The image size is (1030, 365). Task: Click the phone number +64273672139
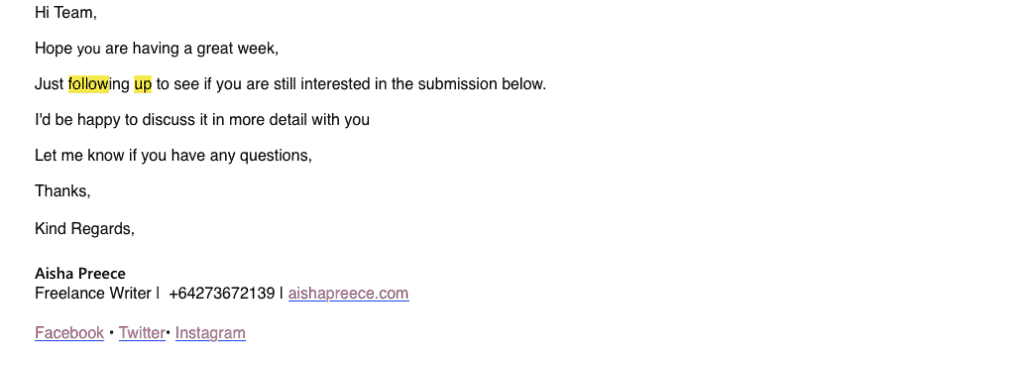pyautogui.click(x=221, y=293)
